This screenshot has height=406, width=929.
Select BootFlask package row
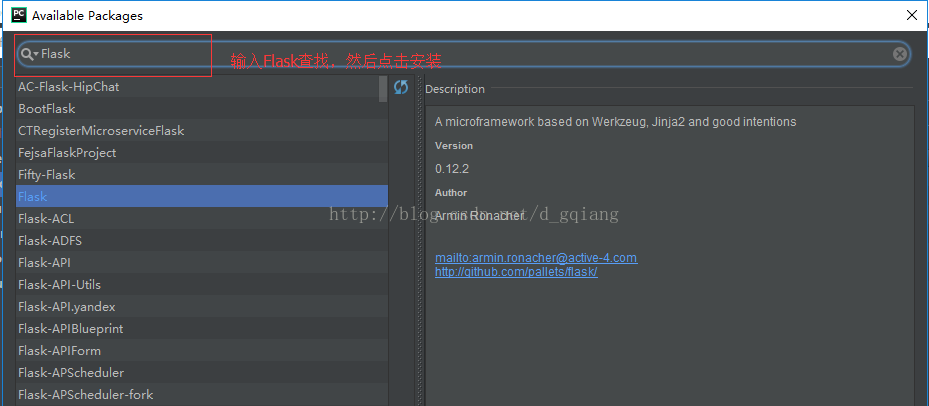coord(201,108)
